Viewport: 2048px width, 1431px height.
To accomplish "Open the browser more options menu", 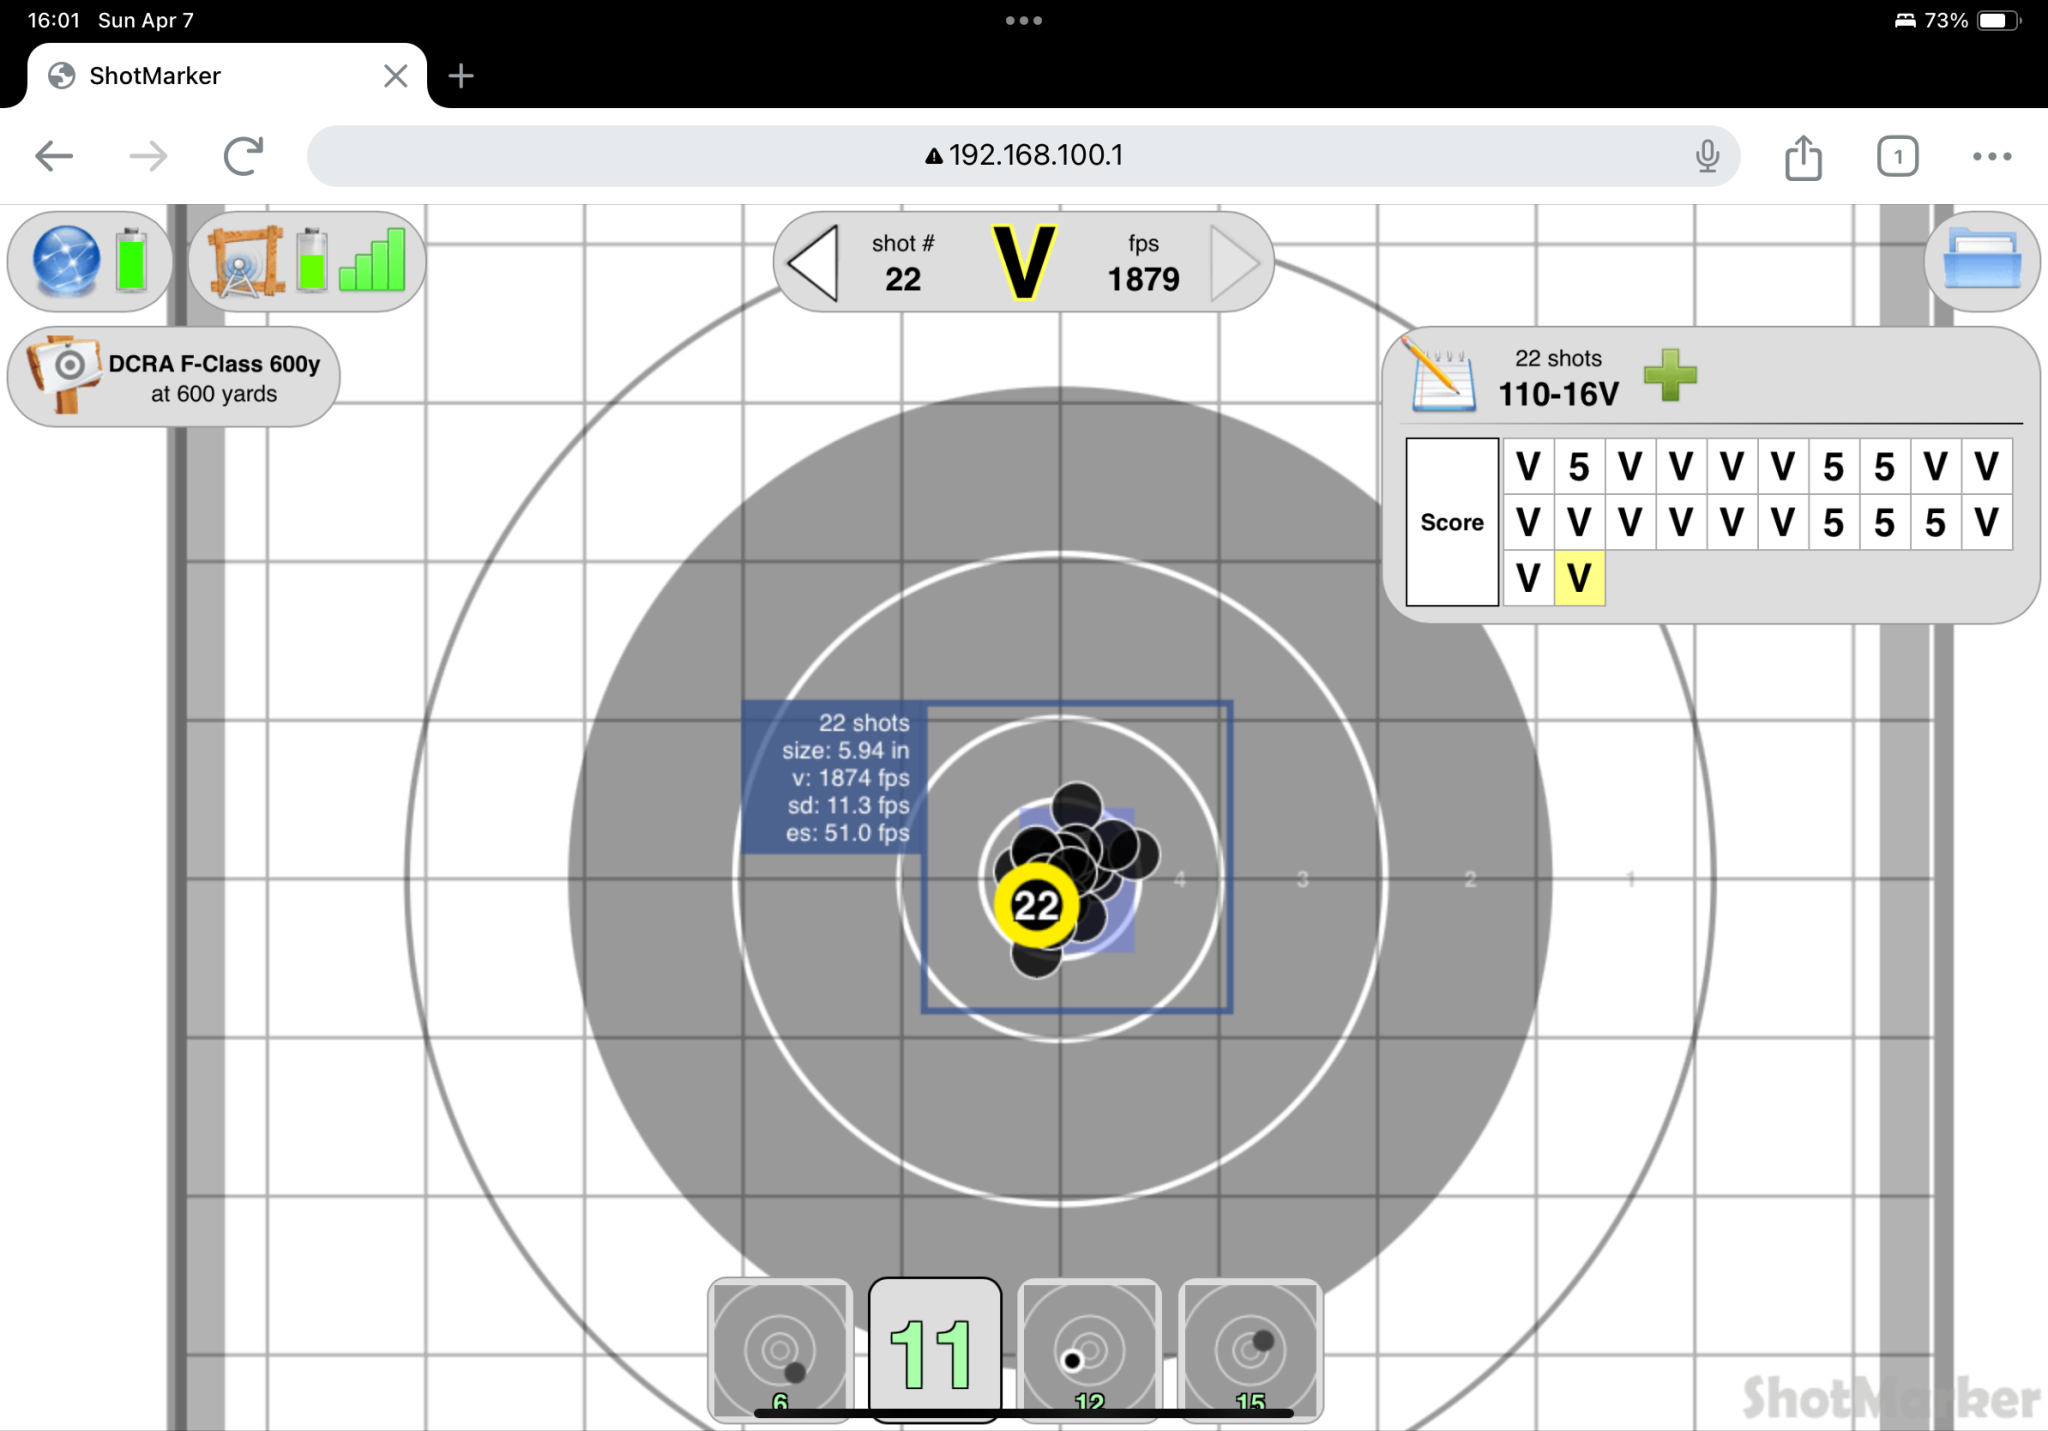I will 1992,156.
